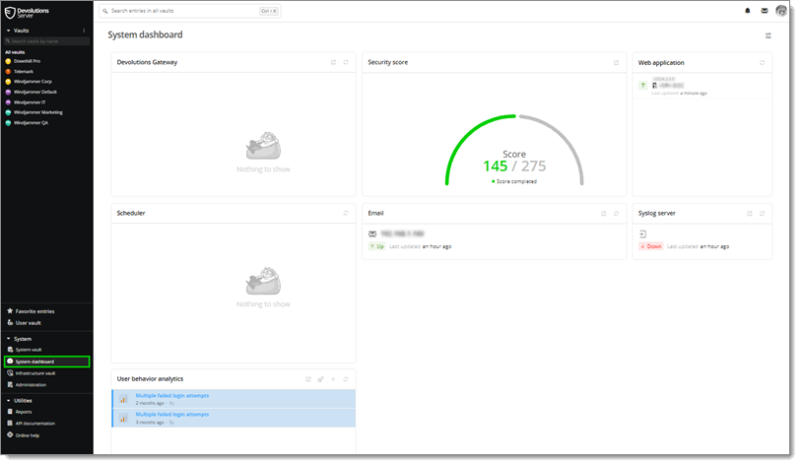Collapse the Vaults section
Screen dimensions: 800x465
pyautogui.click(x=8, y=31)
